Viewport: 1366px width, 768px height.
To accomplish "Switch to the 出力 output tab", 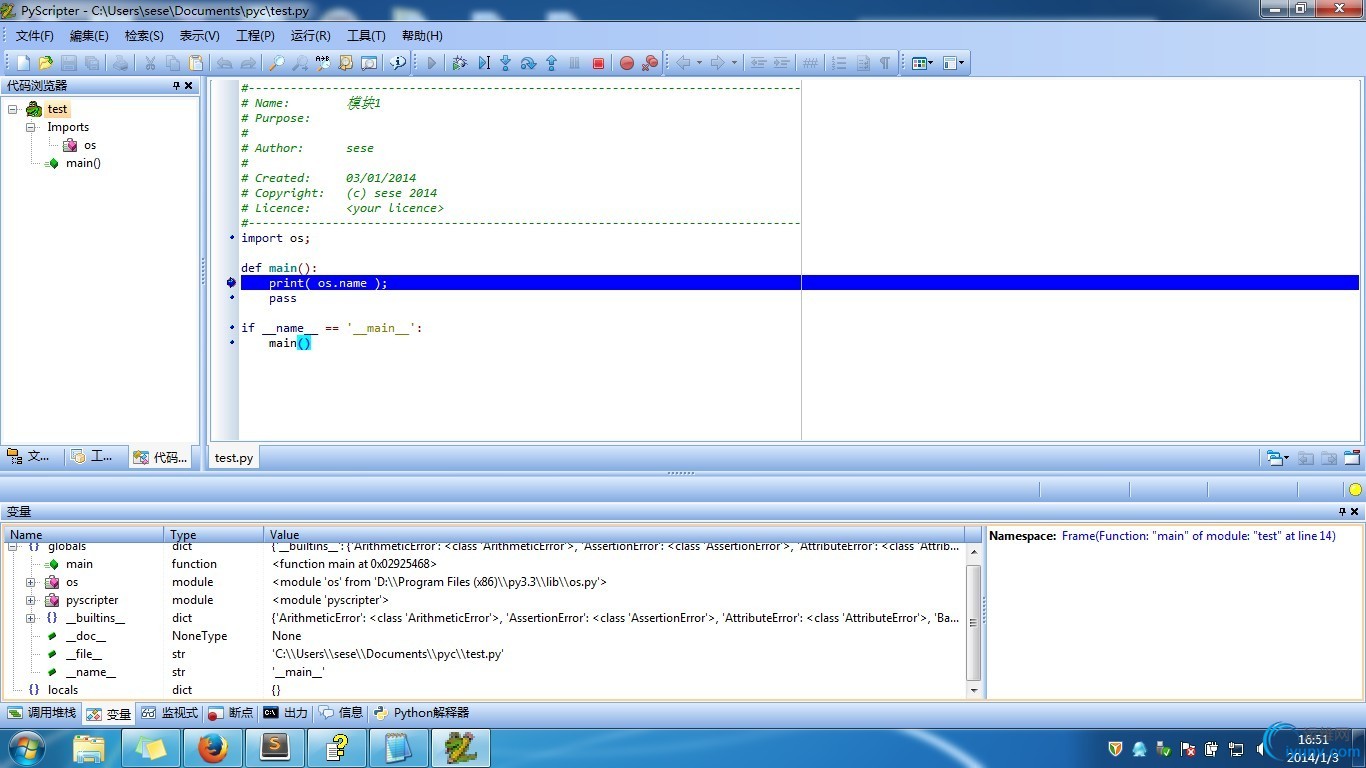I will coord(286,713).
